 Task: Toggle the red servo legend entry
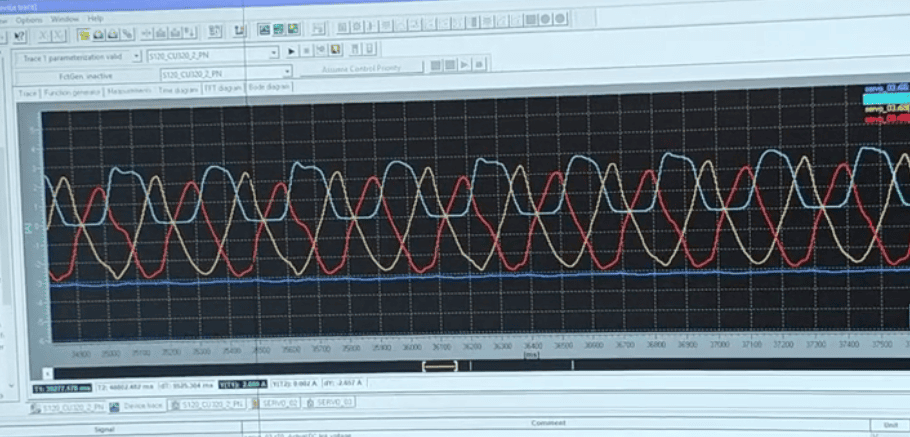884,119
